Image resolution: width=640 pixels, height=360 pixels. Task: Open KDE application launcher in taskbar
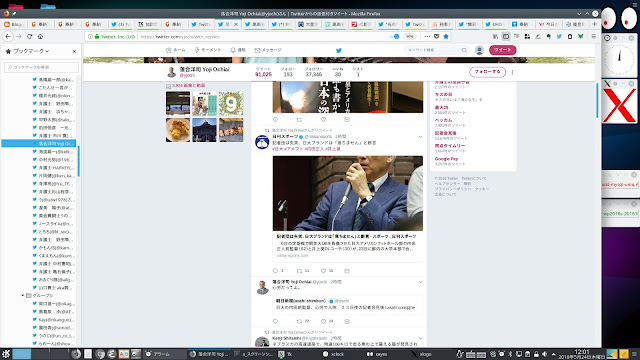coord(6,354)
